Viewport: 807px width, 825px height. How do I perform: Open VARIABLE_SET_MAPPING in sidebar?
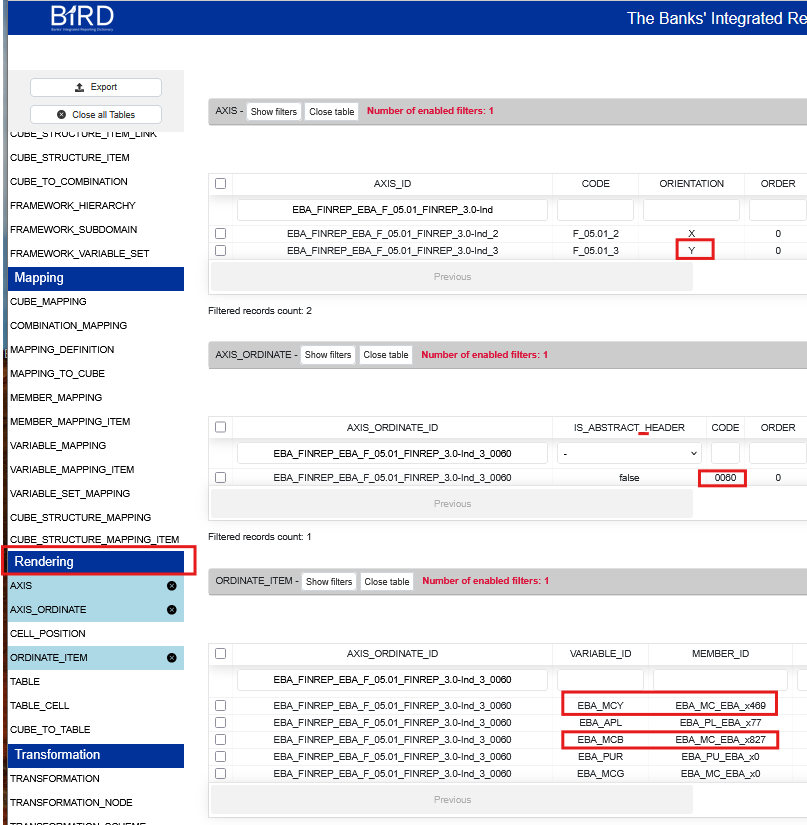click(x=70, y=494)
